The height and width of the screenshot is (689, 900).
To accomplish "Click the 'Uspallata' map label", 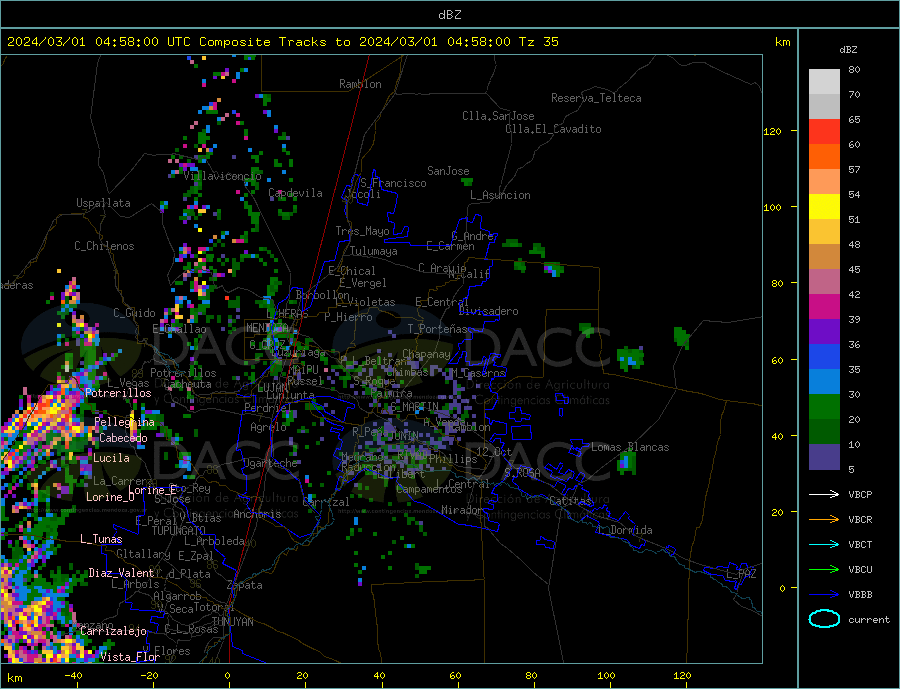I will 103,203.
